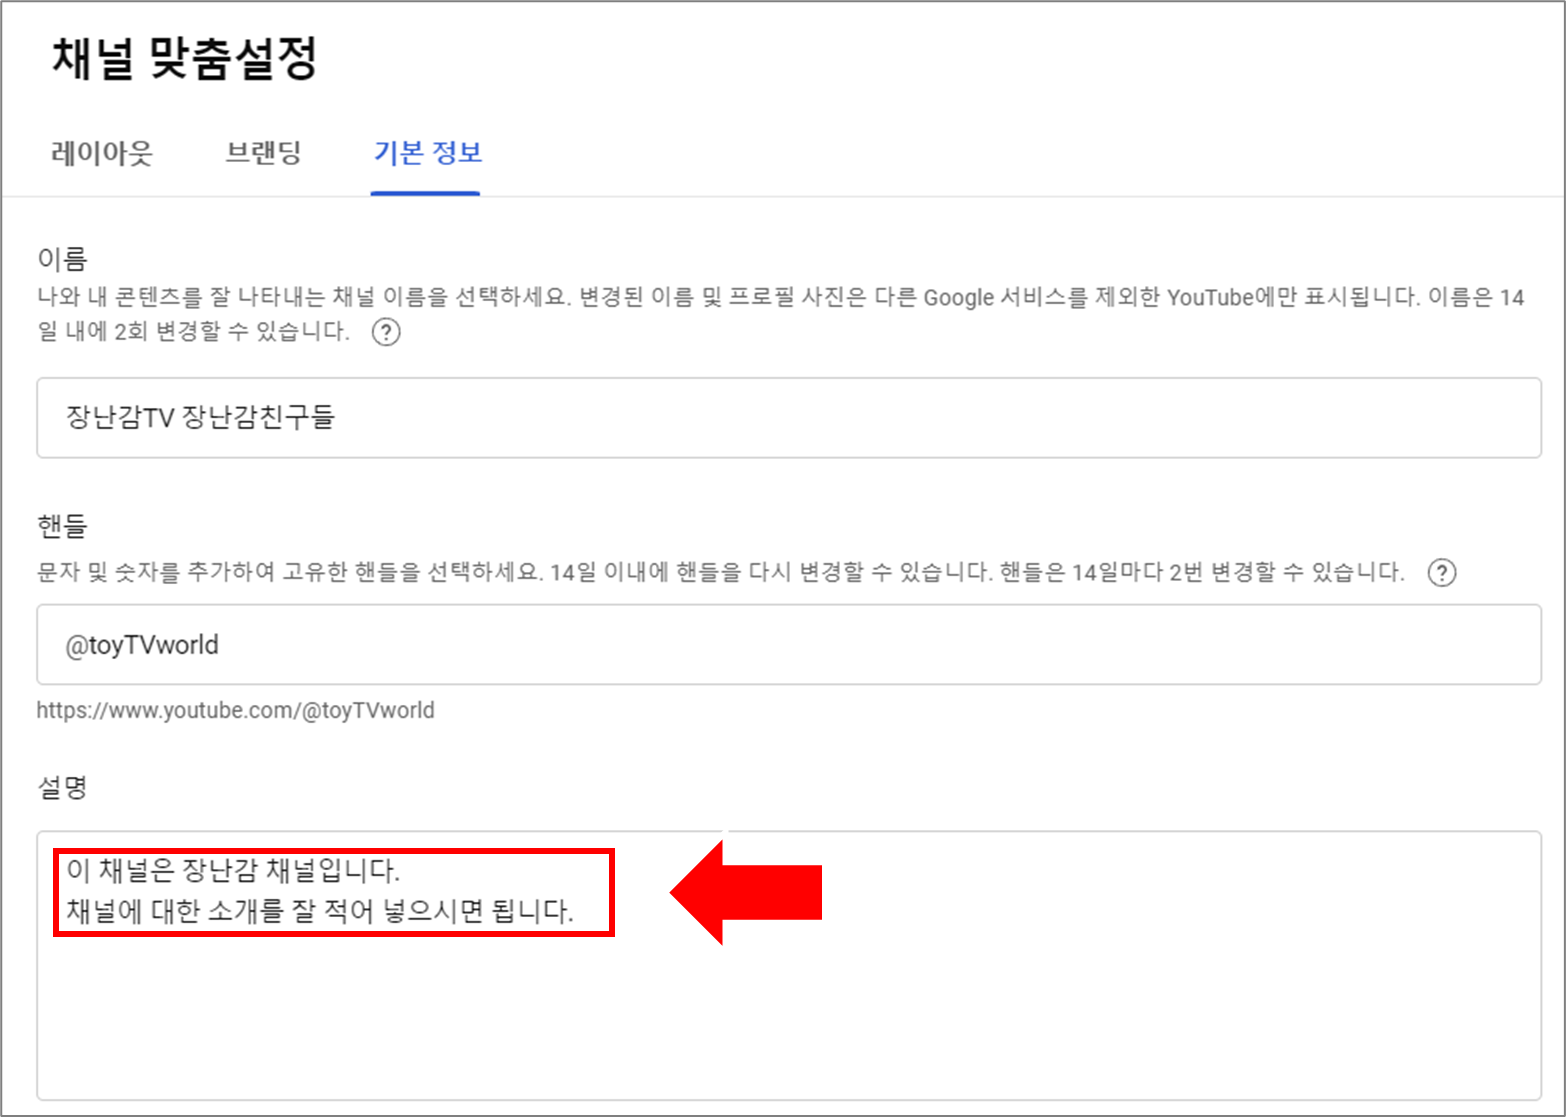
Task: Click help icon next to handle description
Action: (1441, 573)
